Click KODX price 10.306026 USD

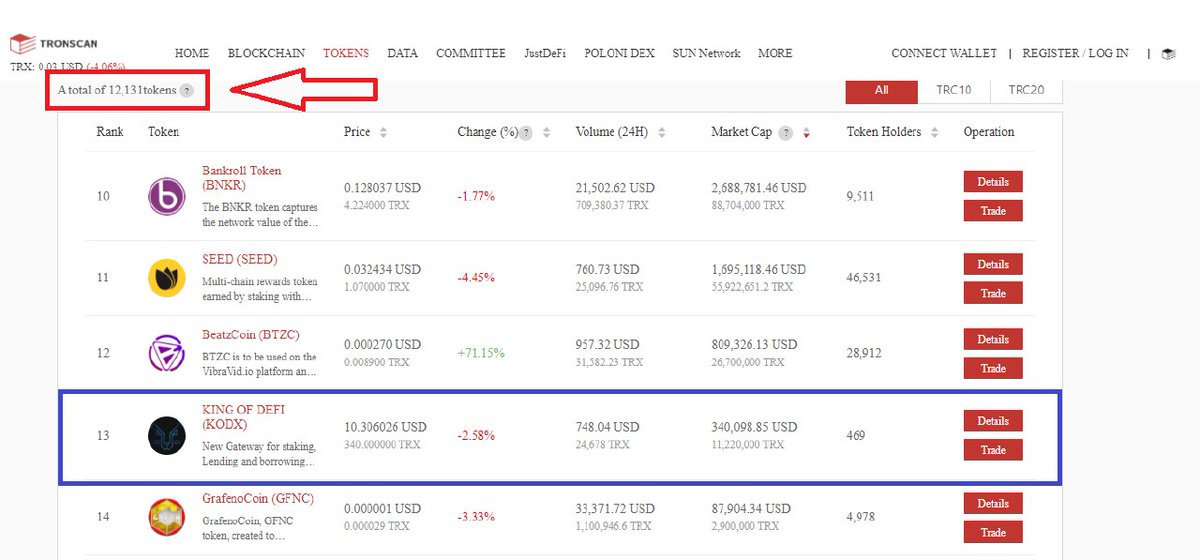(385, 427)
